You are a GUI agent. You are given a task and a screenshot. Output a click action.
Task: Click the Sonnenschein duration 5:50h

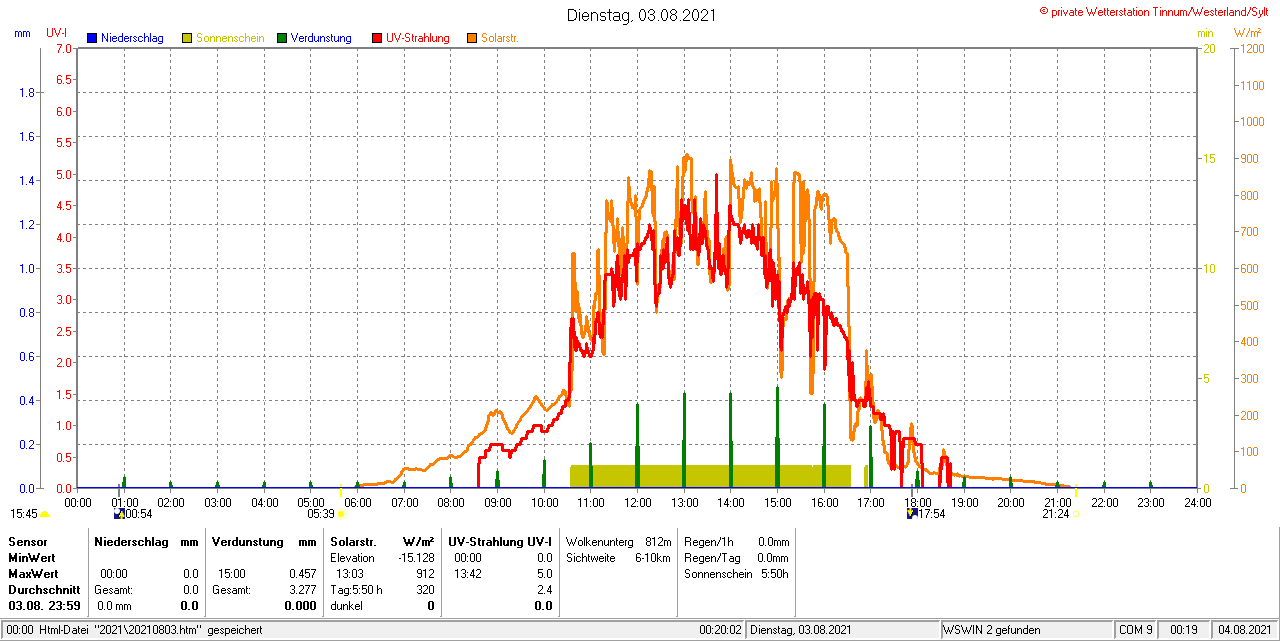774,573
